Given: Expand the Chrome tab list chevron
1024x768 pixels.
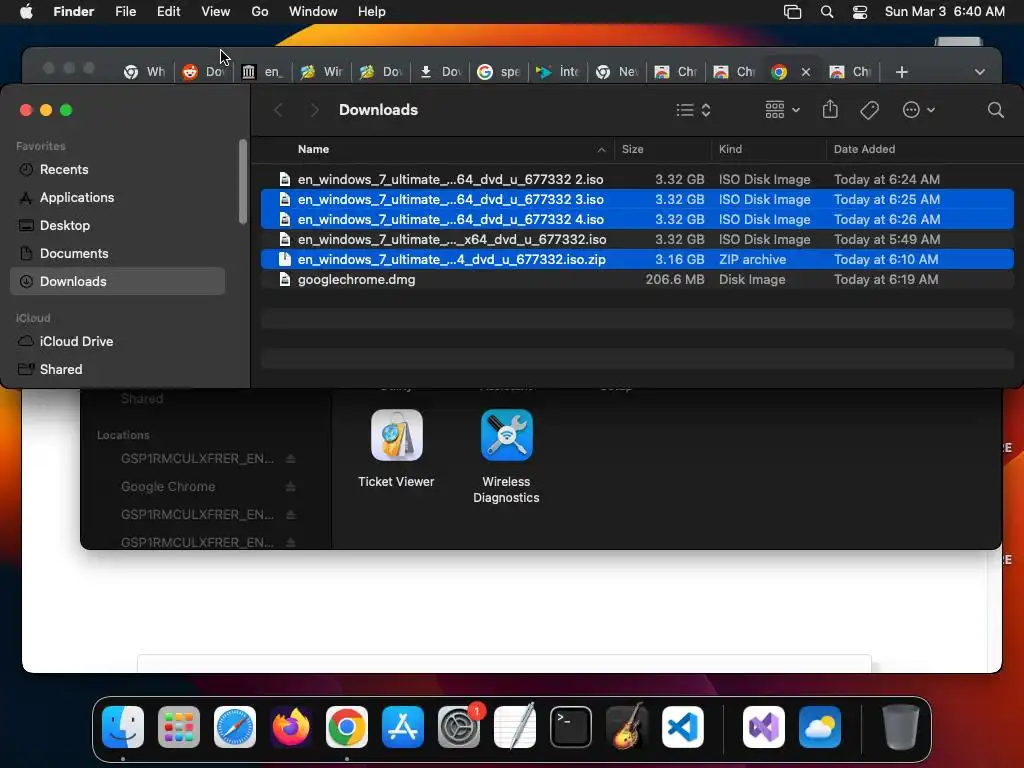Looking at the screenshot, I should 980,72.
